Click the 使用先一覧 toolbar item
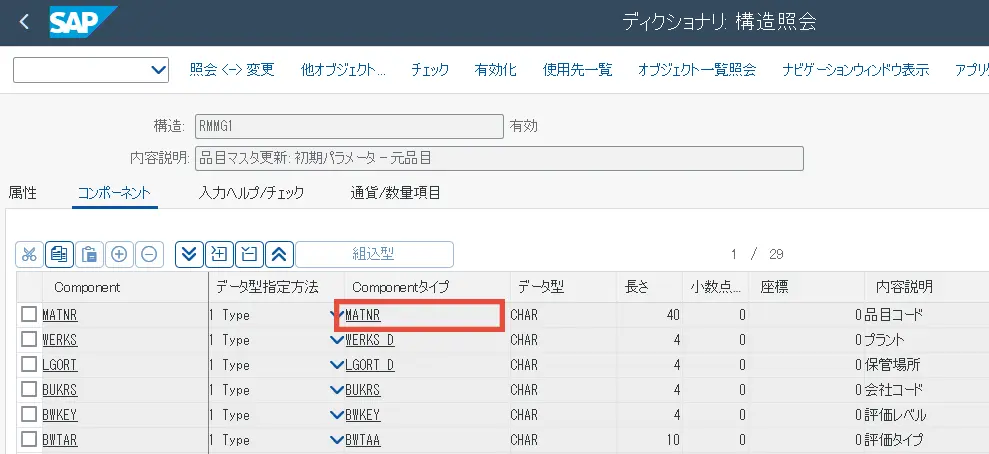Image resolution: width=989 pixels, height=454 pixels. click(577, 70)
